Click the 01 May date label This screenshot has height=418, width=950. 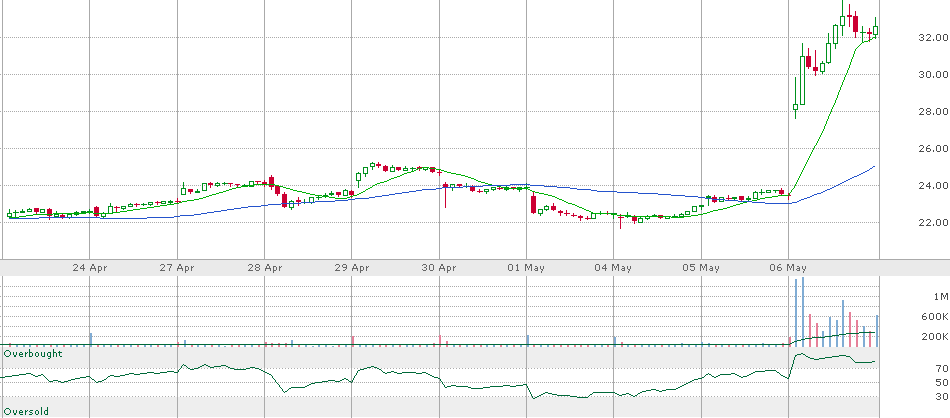[x=526, y=268]
